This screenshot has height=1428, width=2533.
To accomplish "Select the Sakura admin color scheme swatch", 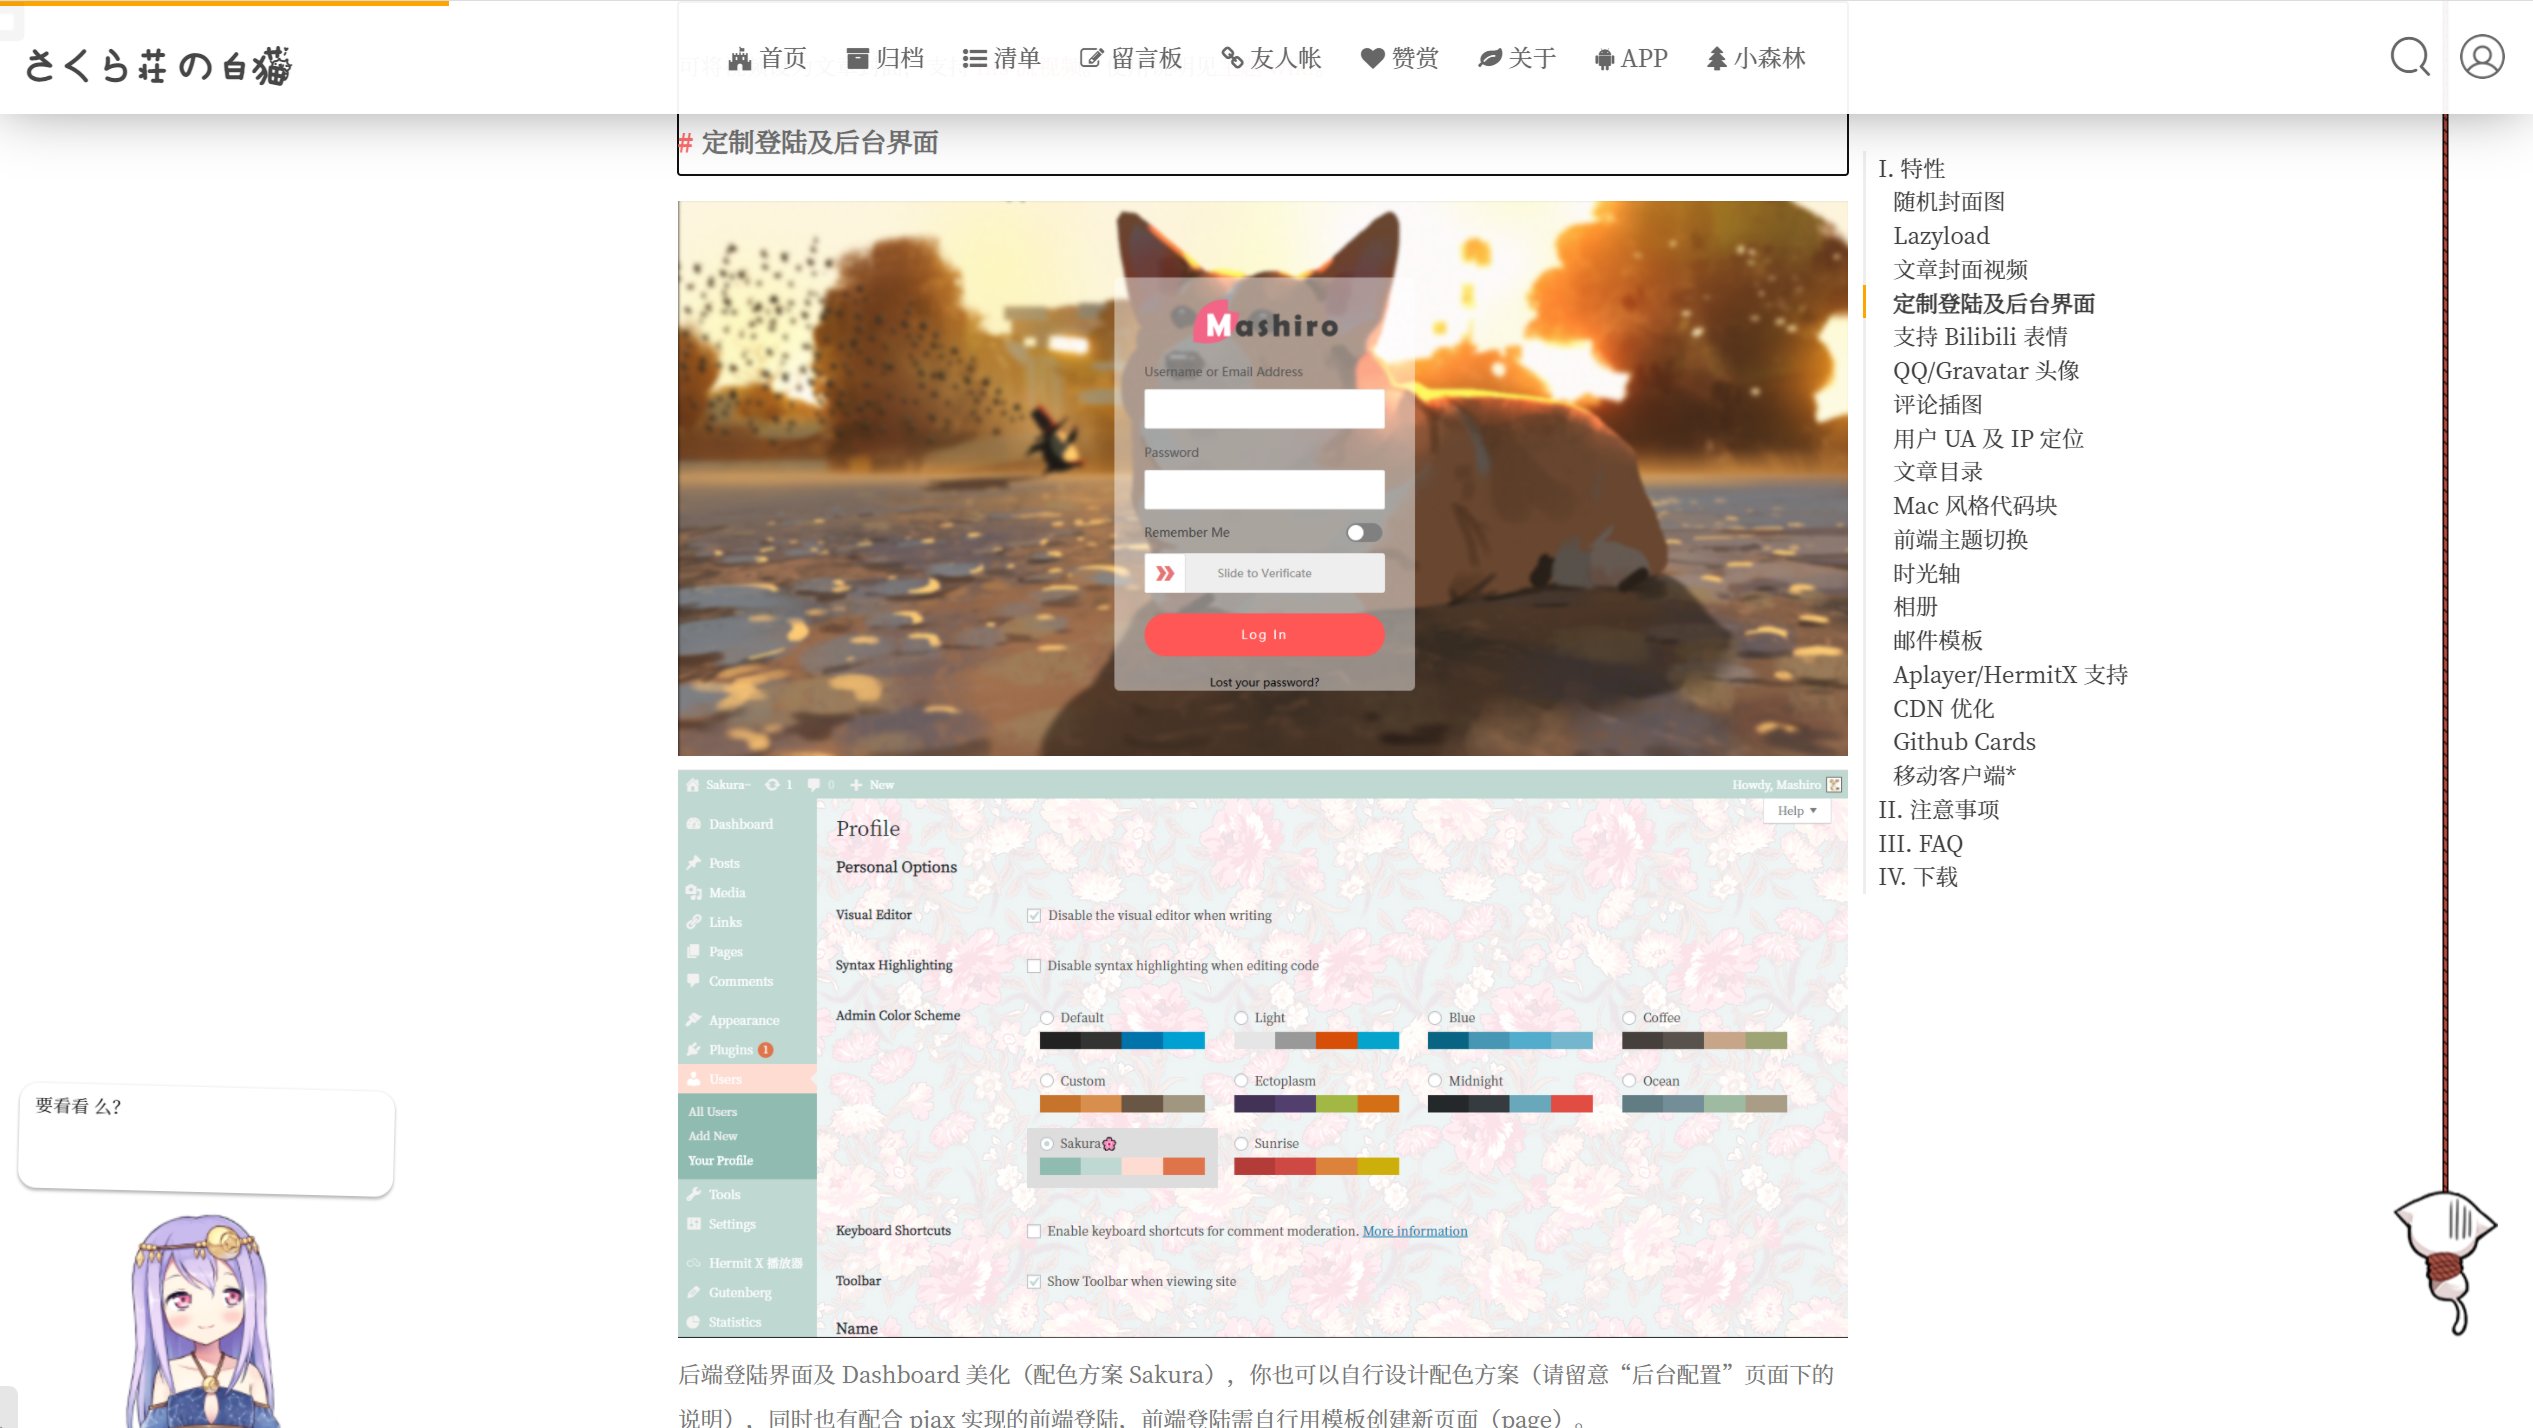I will pyautogui.click(x=1046, y=1143).
